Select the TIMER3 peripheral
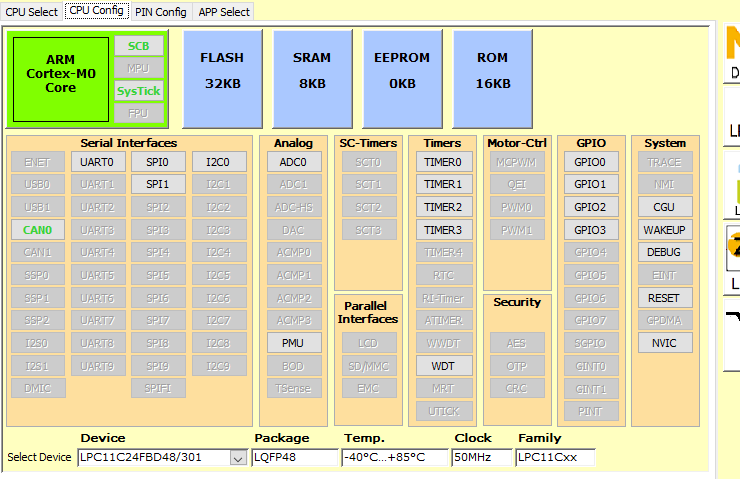 click(x=444, y=230)
